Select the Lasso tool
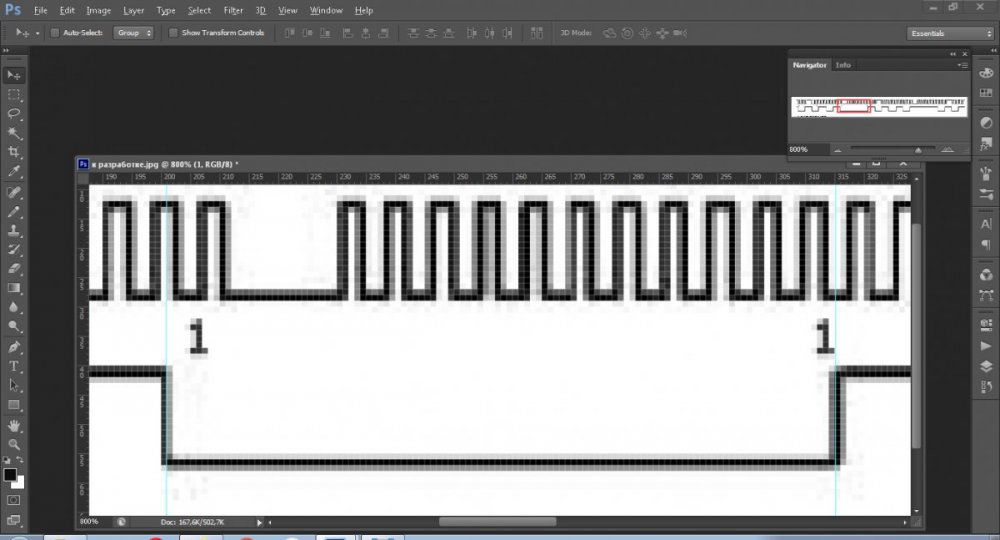The image size is (1000, 540). click(x=13, y=114)
